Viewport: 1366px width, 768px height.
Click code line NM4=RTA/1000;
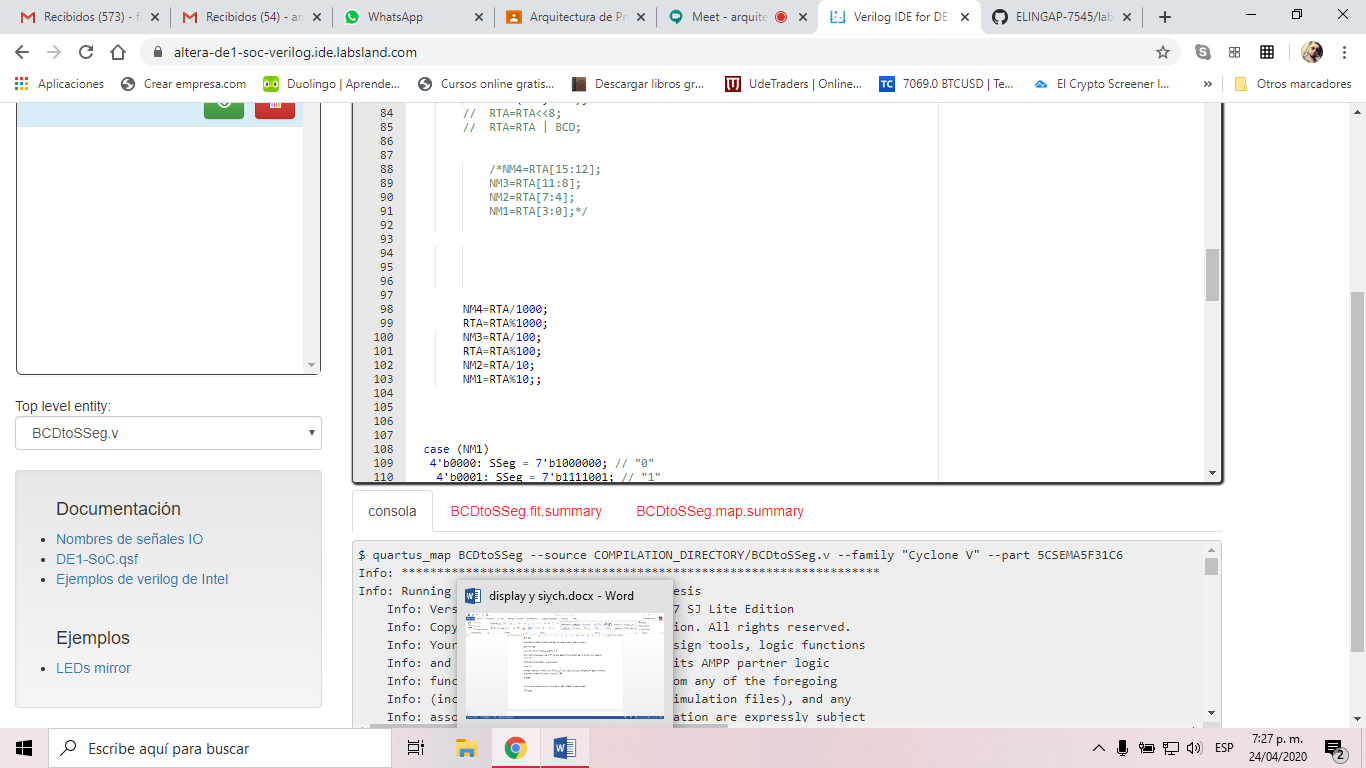[505, 309]
